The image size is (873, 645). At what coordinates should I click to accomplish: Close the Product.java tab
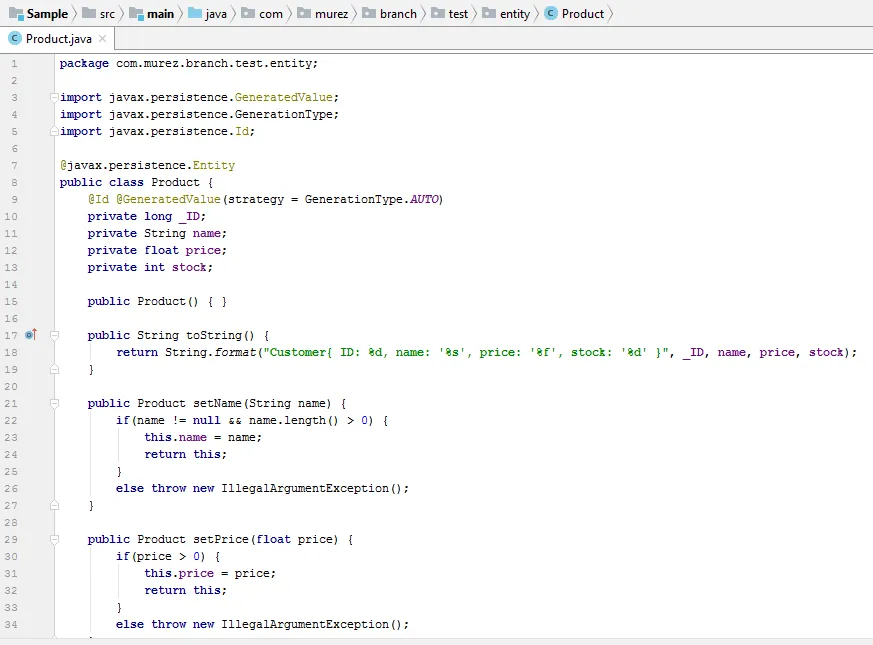click(102, 38)
